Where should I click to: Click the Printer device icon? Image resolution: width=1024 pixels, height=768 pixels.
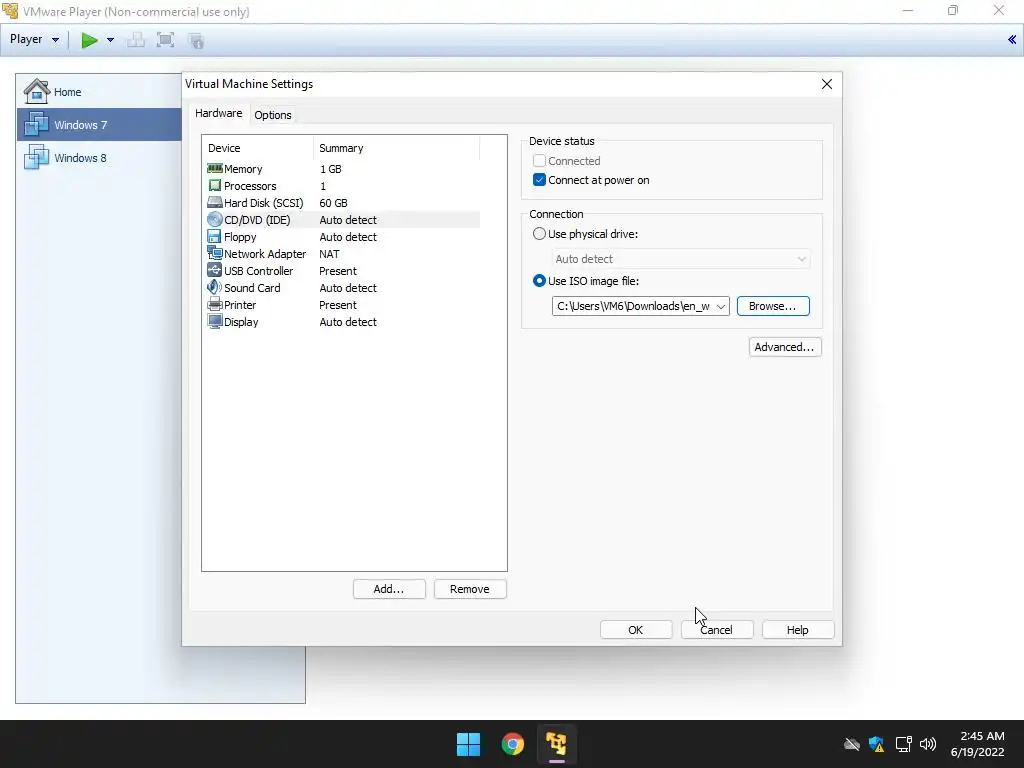[x=214, y=304]
